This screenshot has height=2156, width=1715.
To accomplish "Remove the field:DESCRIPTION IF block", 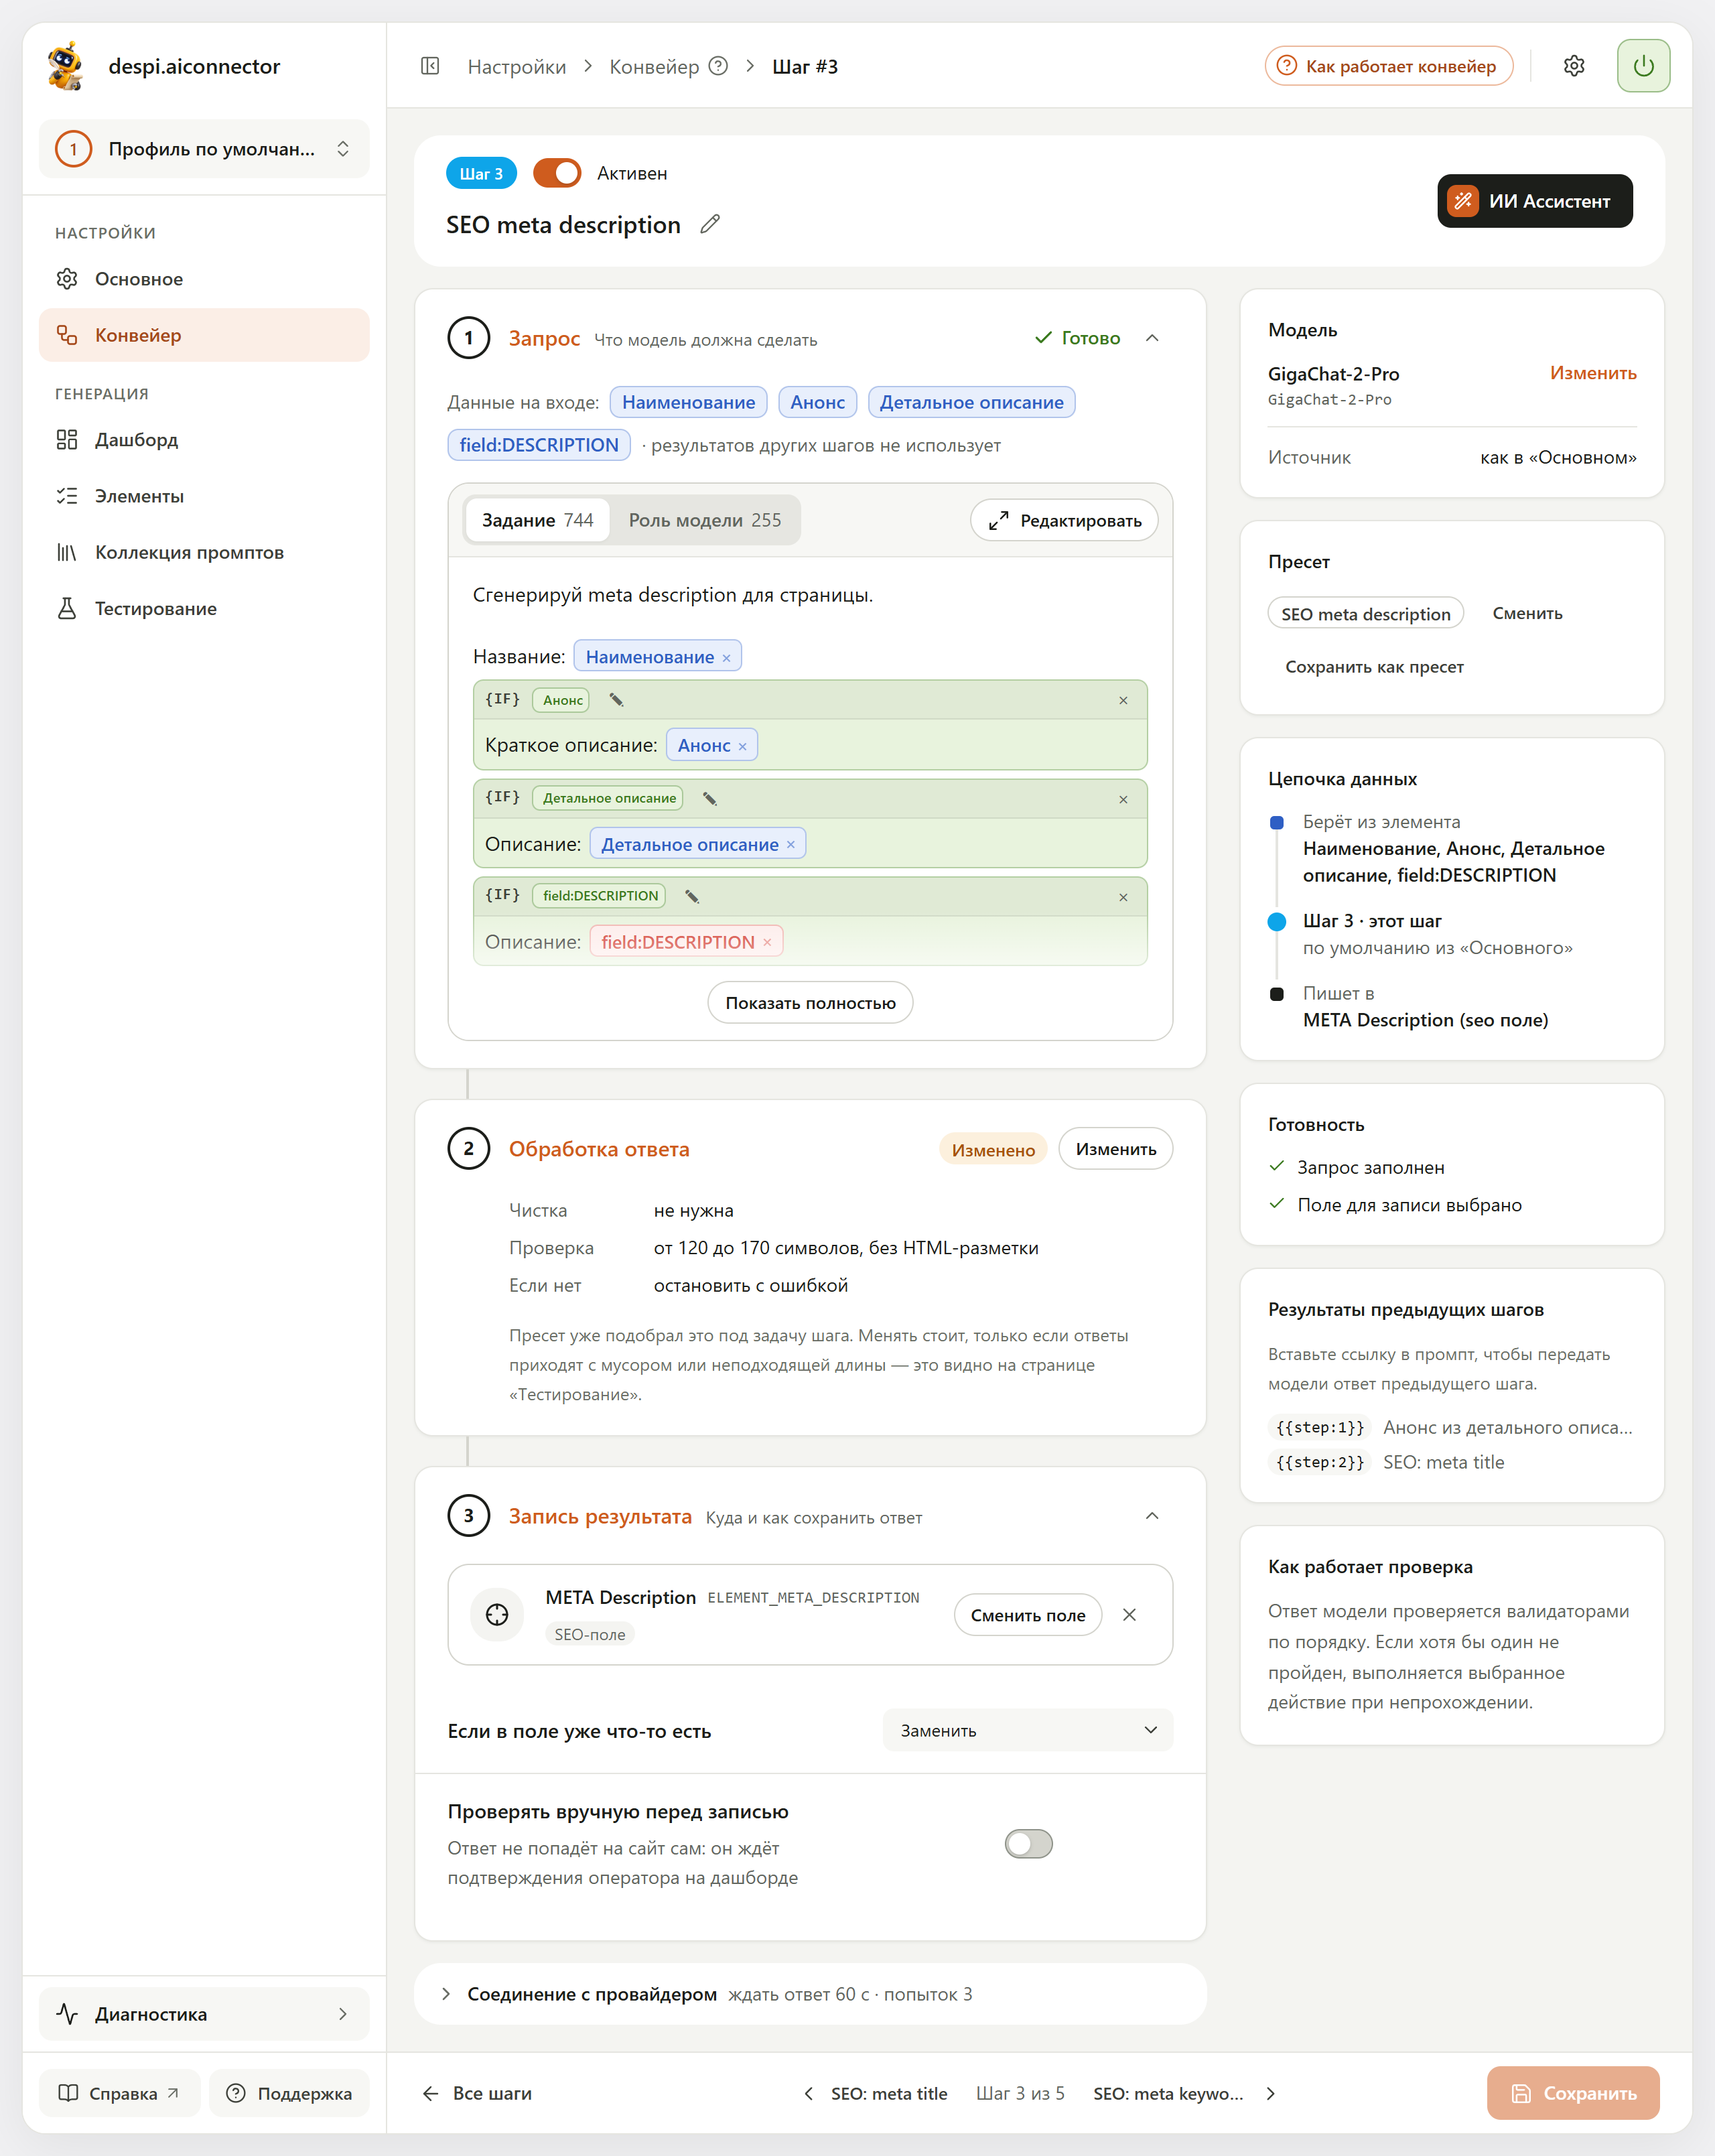I will (x=1123, y=897).
